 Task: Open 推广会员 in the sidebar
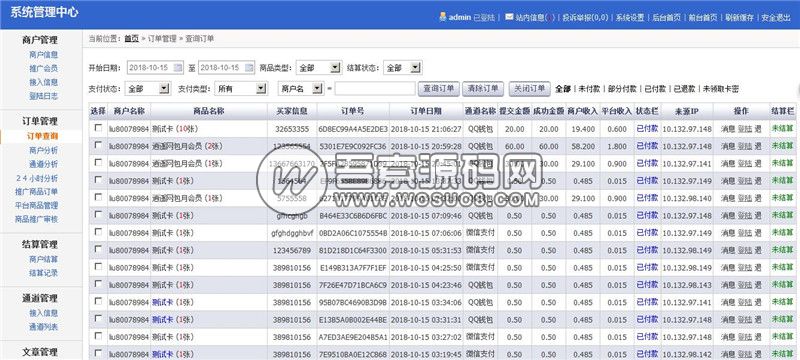43,68
